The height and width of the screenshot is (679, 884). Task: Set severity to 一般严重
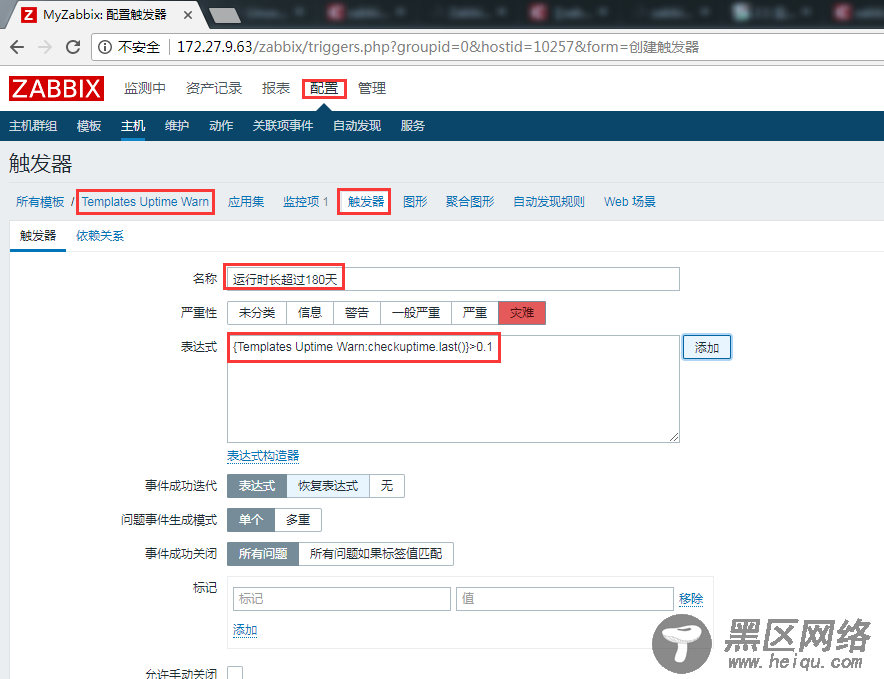[x=416, y=313]
